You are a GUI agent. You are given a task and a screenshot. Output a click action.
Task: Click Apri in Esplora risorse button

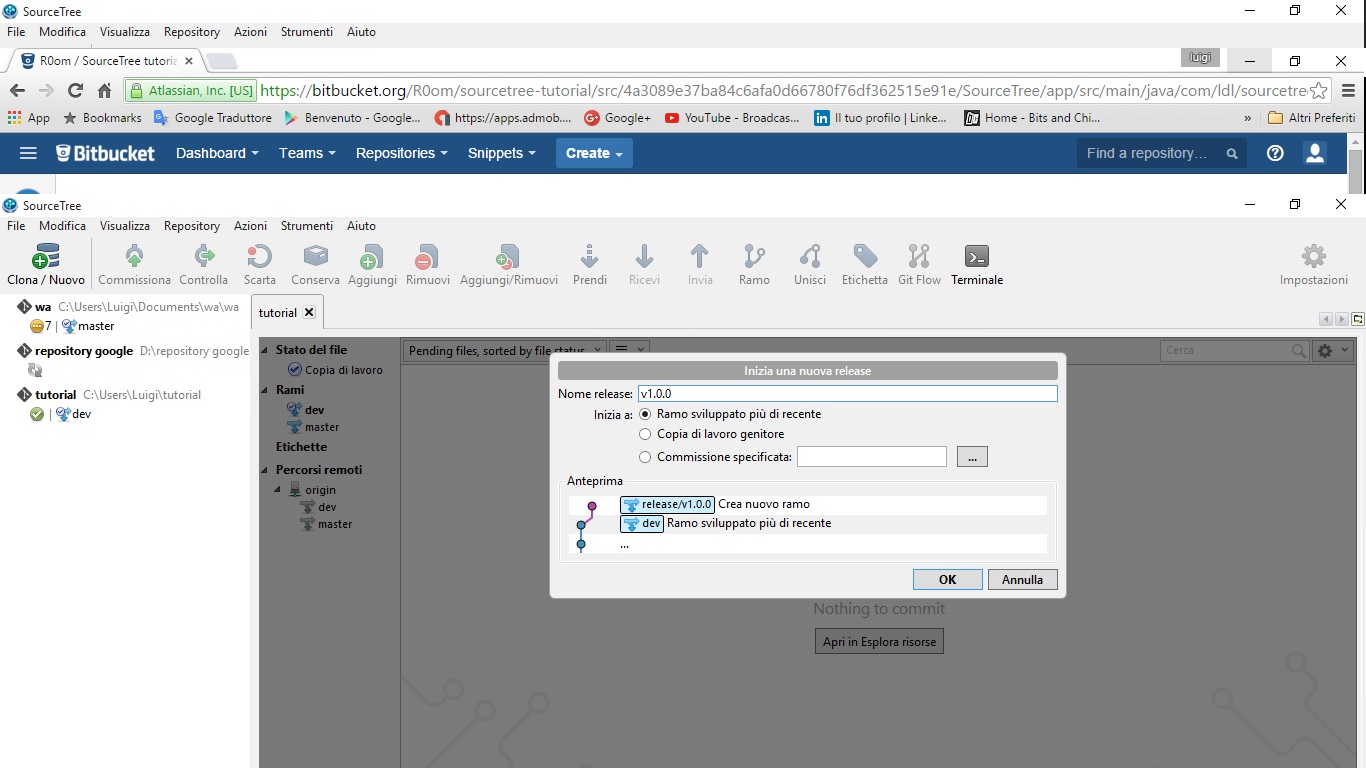(879, 641)
